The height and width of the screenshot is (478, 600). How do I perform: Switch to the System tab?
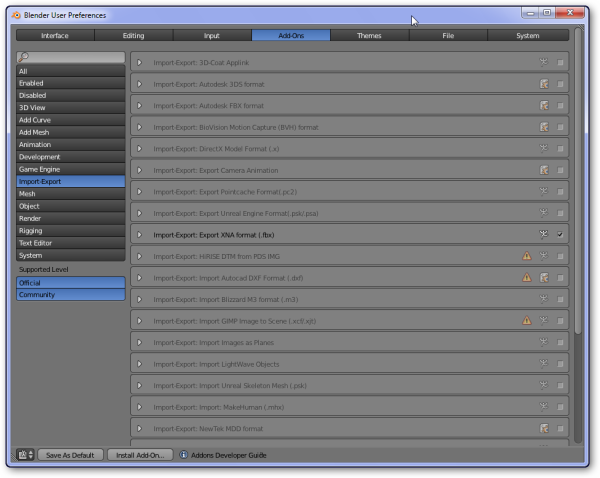tap(528, 35)
